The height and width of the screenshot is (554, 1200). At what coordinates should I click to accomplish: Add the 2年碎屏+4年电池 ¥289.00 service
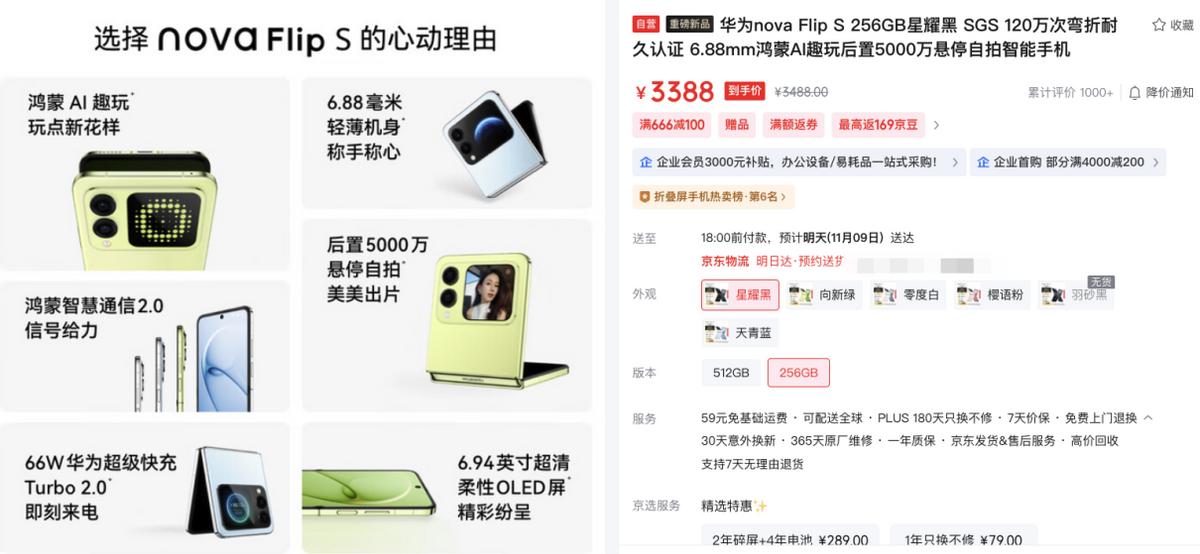pos(790,539)
